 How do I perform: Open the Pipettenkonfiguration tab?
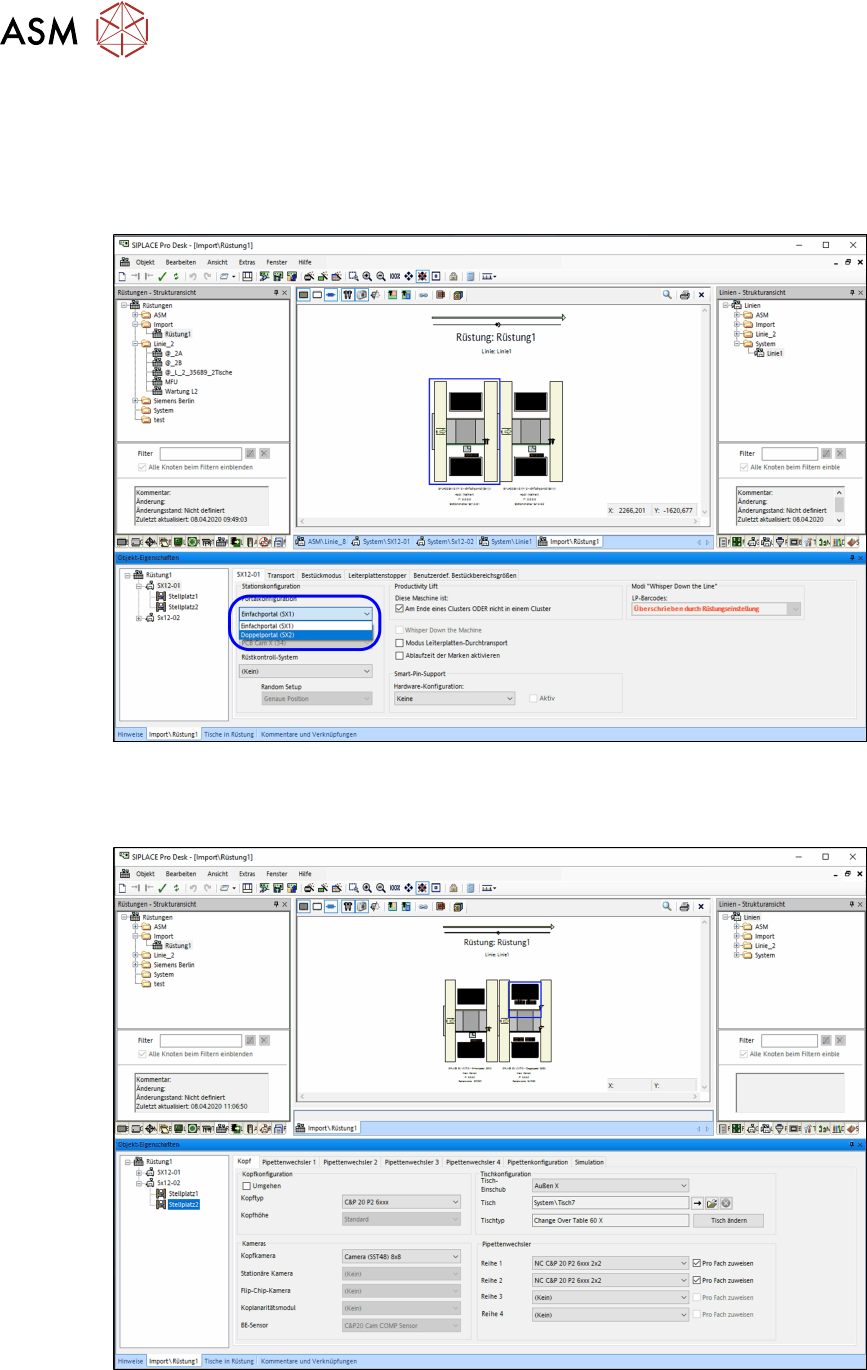pyautogui.click(x=538, y=1162)
